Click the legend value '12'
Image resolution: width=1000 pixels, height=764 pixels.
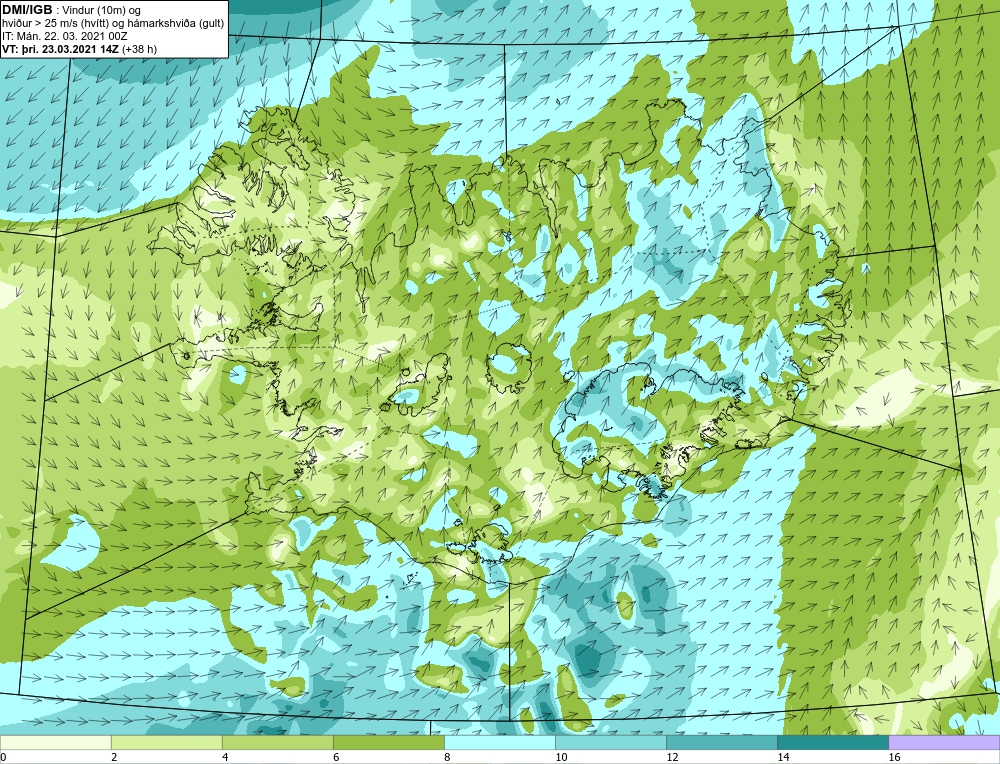click(672, 757)
